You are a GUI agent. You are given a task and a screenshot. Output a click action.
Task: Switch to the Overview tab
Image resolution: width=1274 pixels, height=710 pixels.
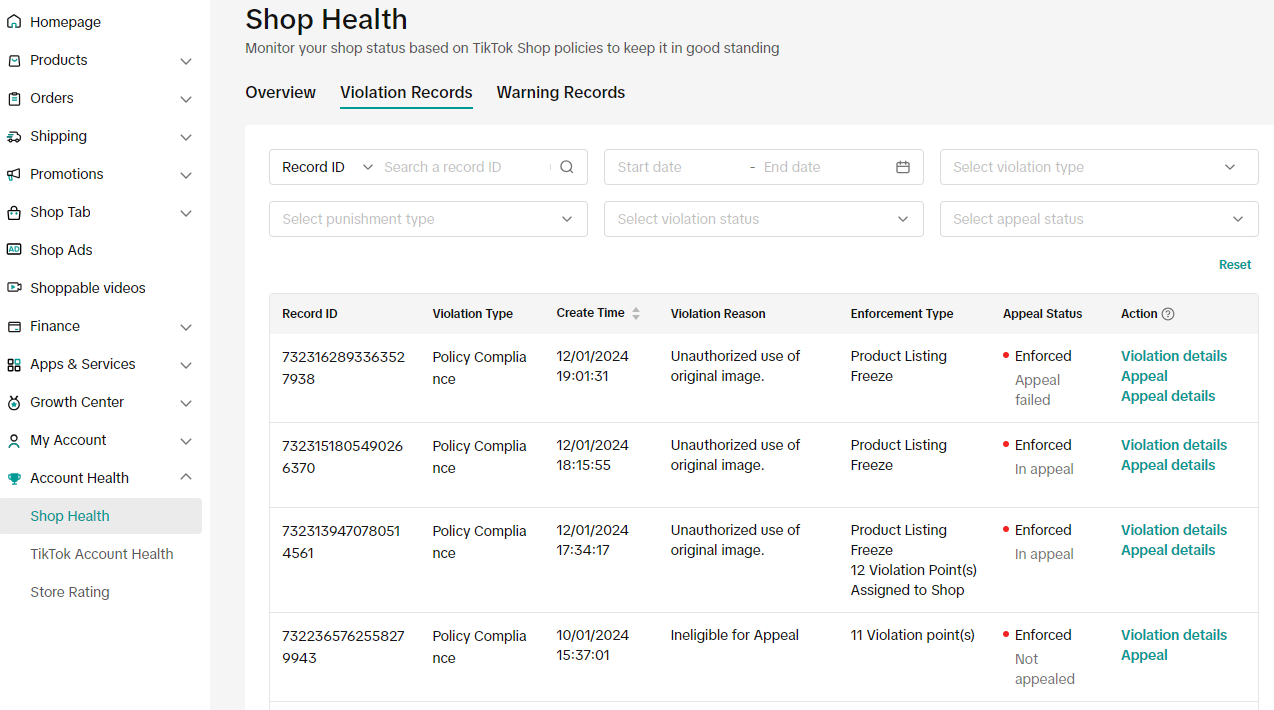click(280, 92)
